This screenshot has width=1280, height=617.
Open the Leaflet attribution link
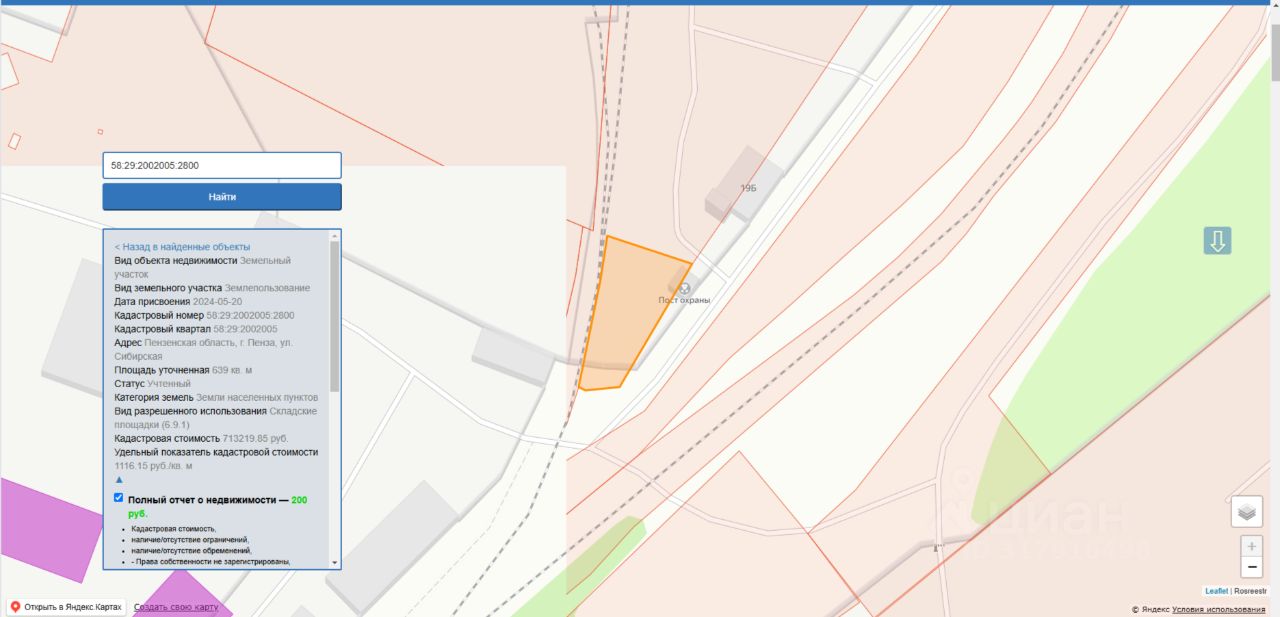(x=1216, y=591)
